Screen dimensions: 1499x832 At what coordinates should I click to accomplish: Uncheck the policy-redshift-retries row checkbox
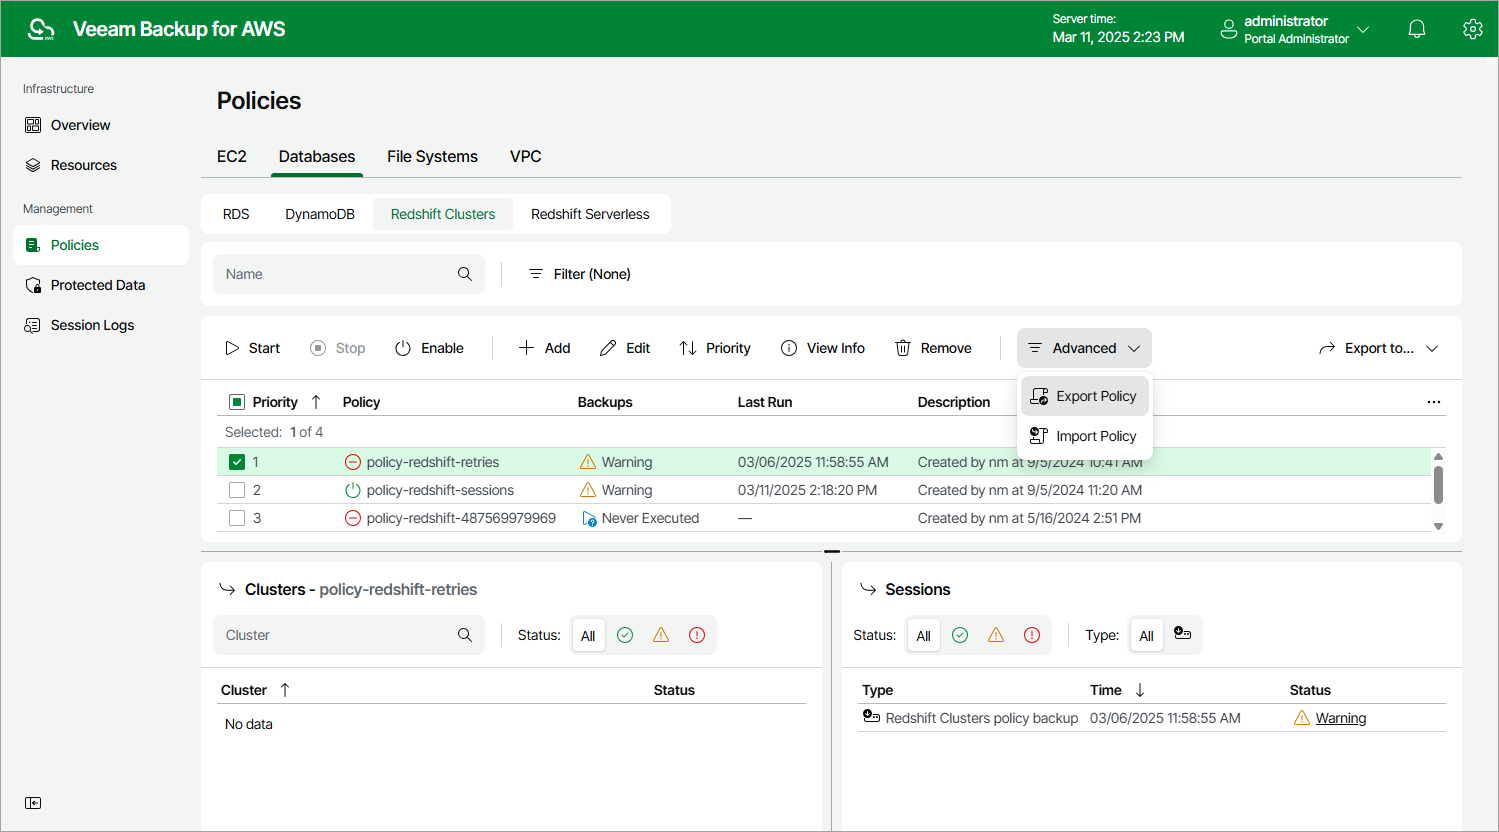(237, 462)
